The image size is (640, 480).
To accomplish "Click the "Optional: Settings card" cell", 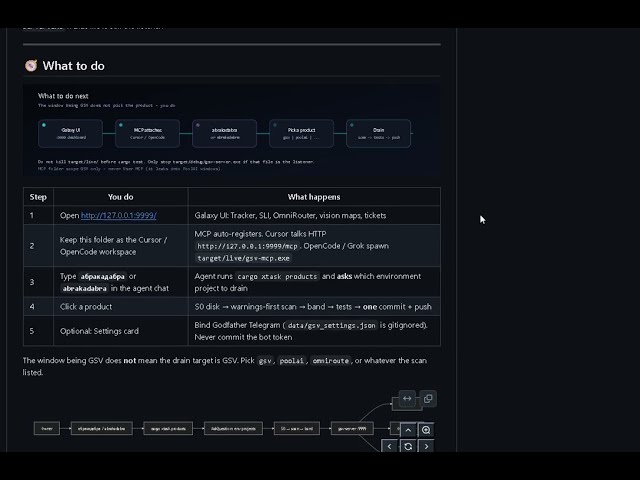I will pos(120,331).
